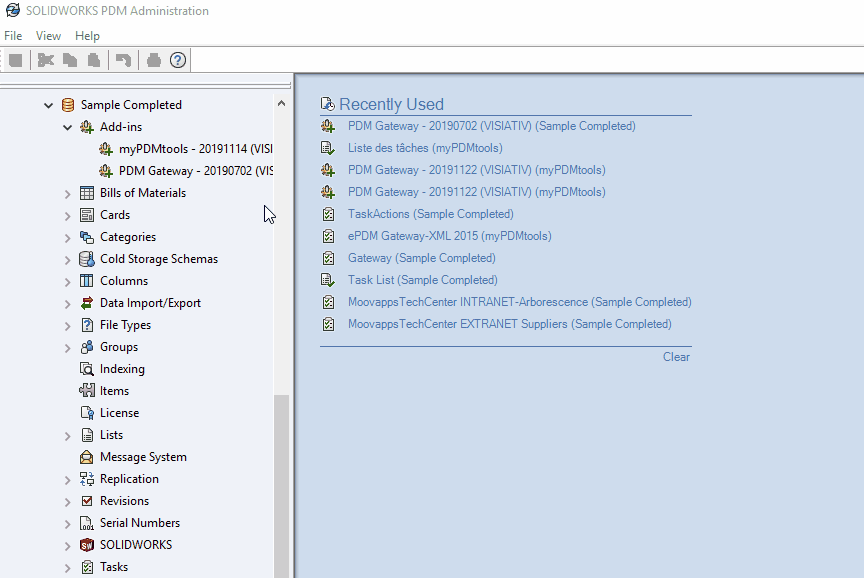Click the Indexing magnifier icon in tree

[87, 369]
